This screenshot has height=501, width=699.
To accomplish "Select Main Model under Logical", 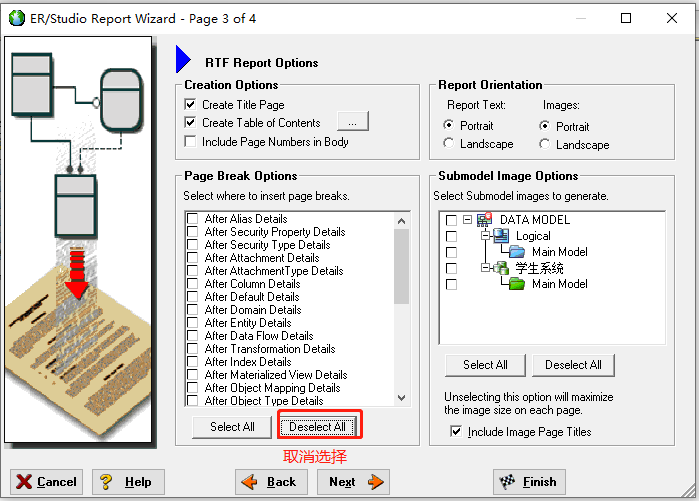I will 559,252.
